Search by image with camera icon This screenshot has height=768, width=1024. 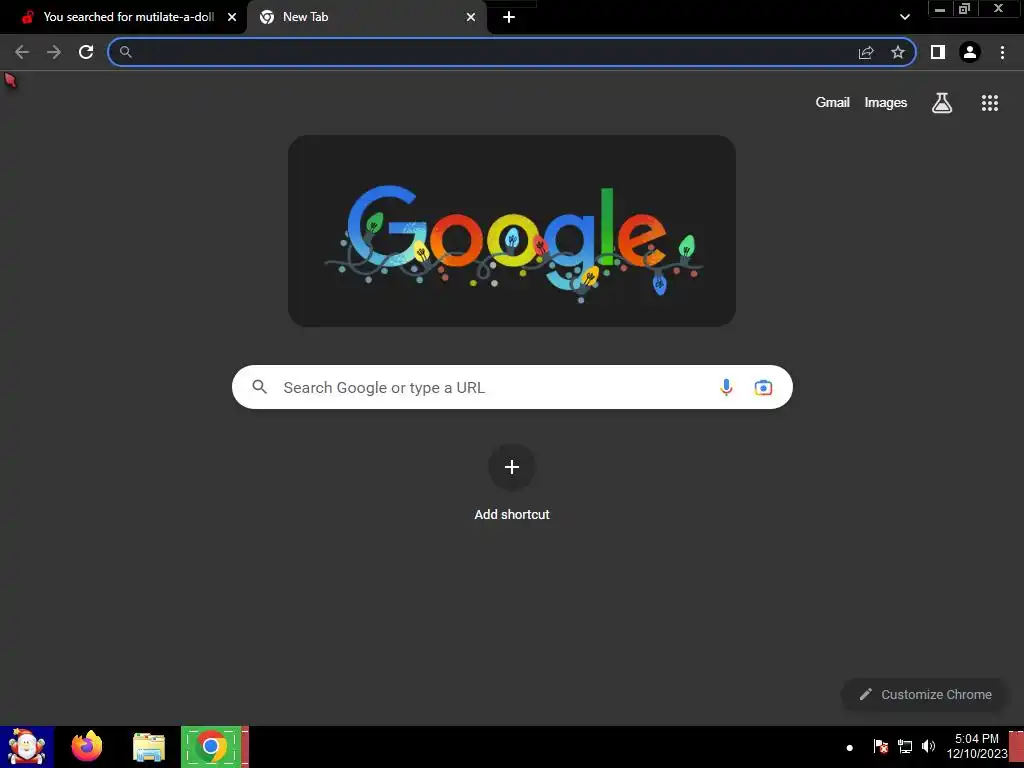click(x=763, y=387)
